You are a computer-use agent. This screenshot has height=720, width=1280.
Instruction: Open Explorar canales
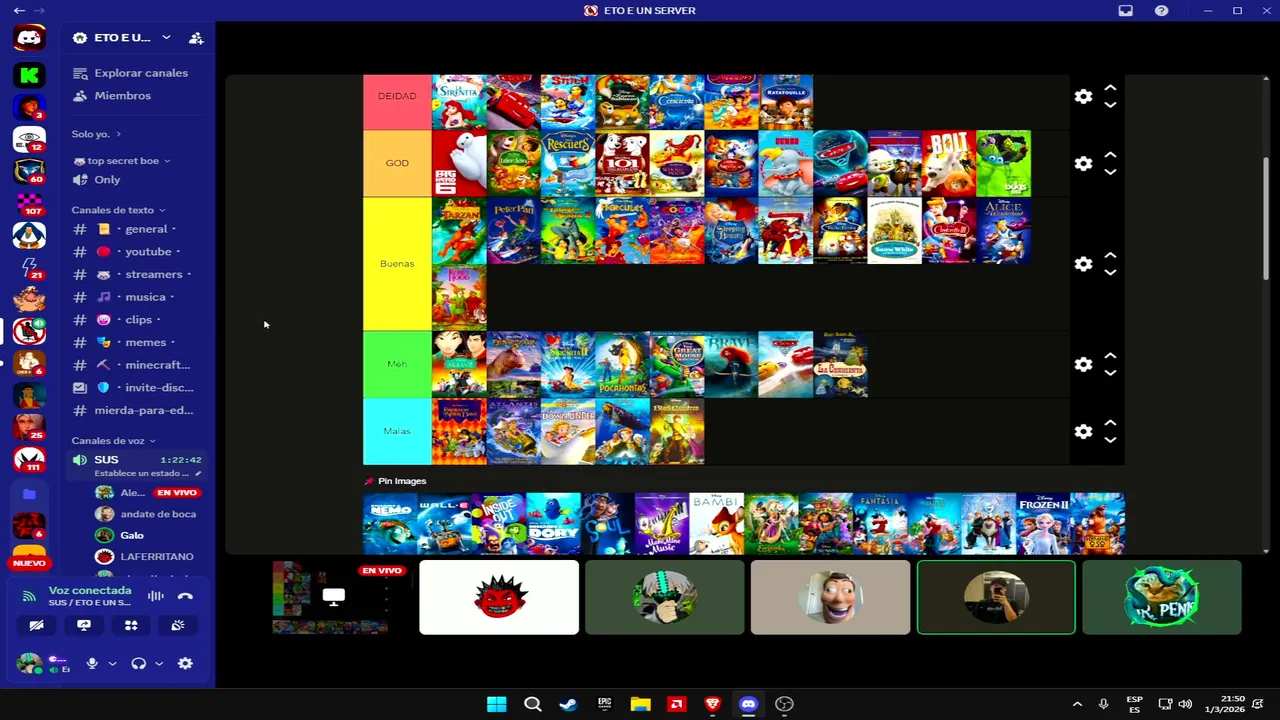point(134,73)
